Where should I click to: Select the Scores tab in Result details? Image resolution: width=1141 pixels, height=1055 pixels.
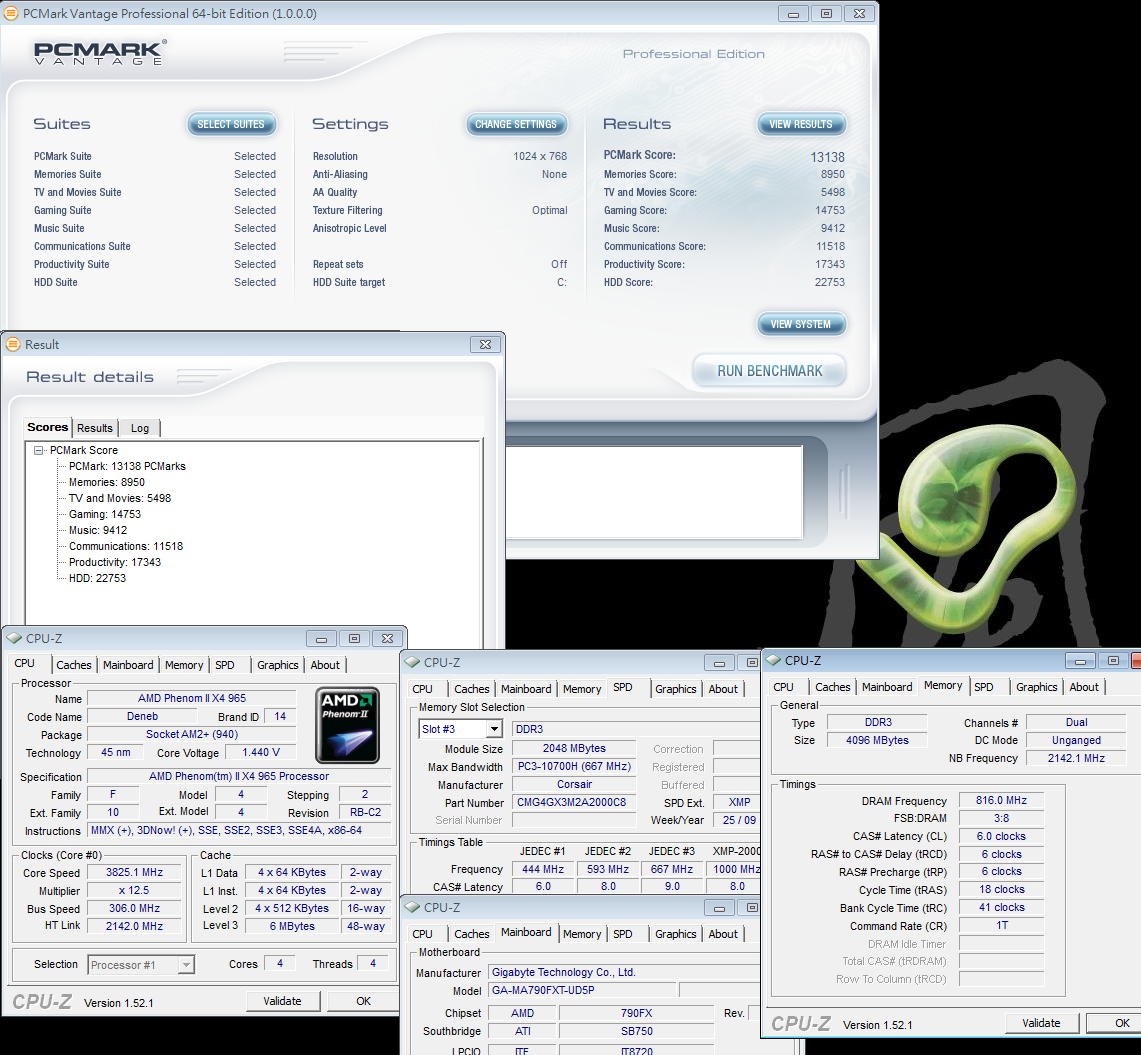48,427
